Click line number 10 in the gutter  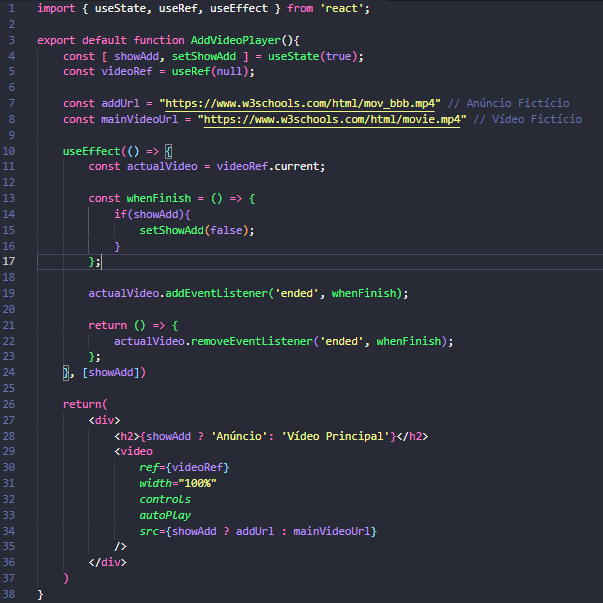[8, 151]
